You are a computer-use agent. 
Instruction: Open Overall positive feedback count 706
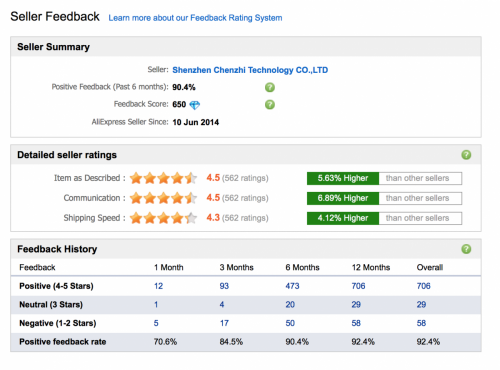click(x=423, y=286)
